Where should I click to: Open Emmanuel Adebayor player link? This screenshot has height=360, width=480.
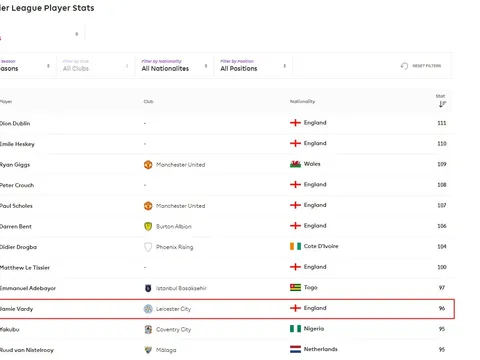pos(28,288)
